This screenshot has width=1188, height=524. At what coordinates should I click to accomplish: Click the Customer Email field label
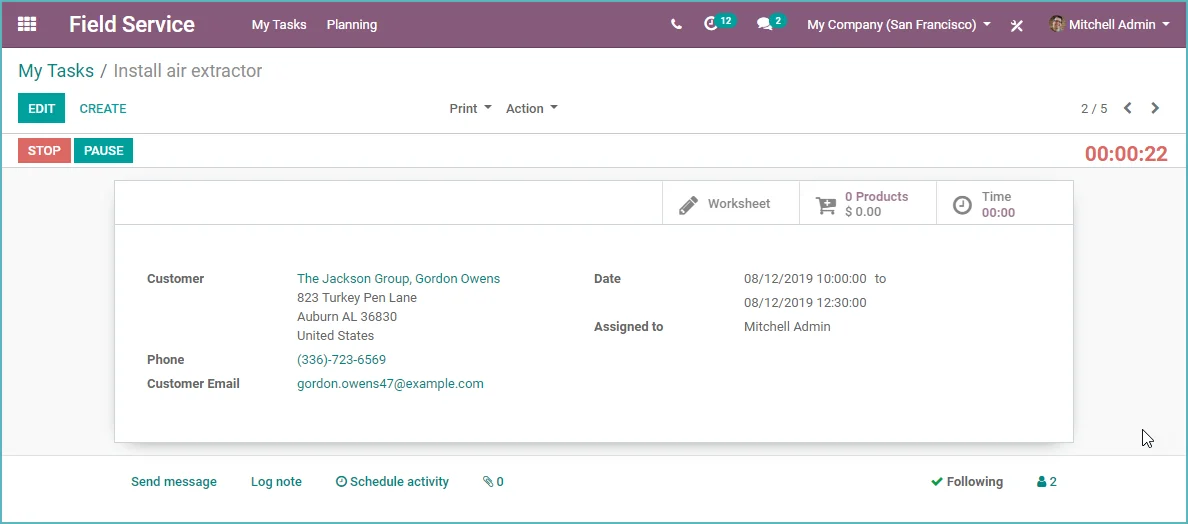coord(193,384)
